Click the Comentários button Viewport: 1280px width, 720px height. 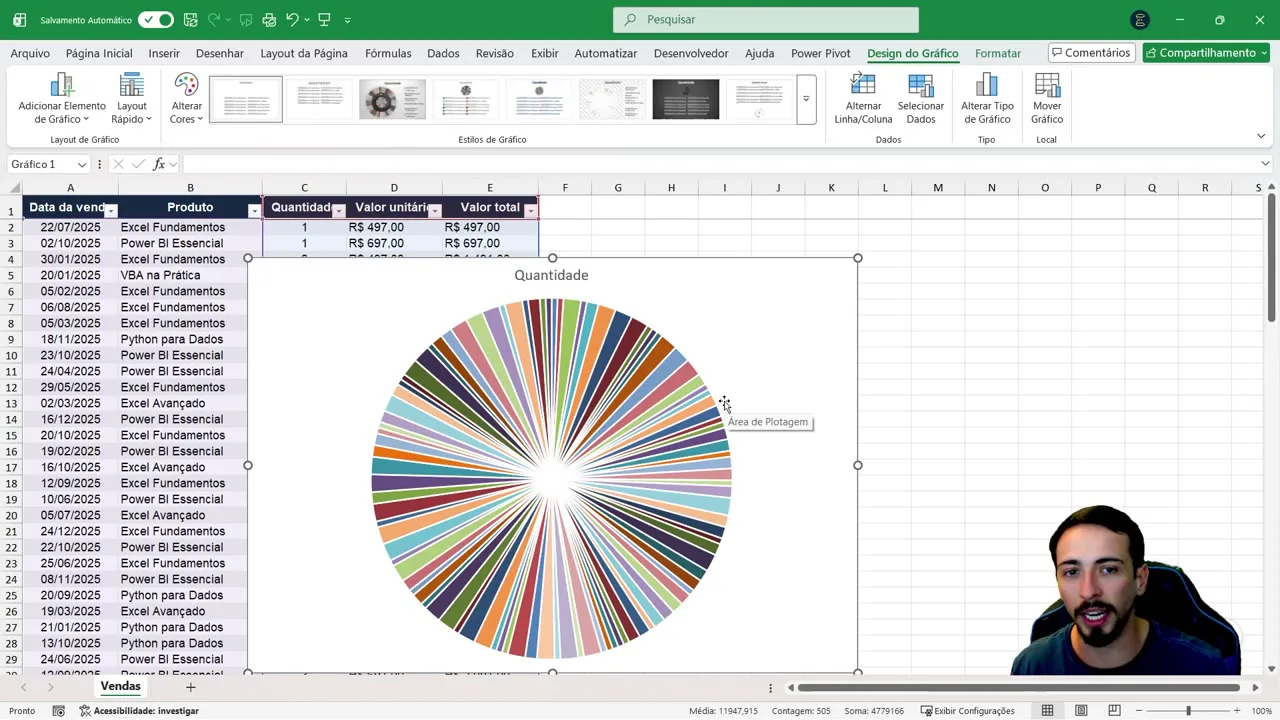click(x=1090, y=53)
